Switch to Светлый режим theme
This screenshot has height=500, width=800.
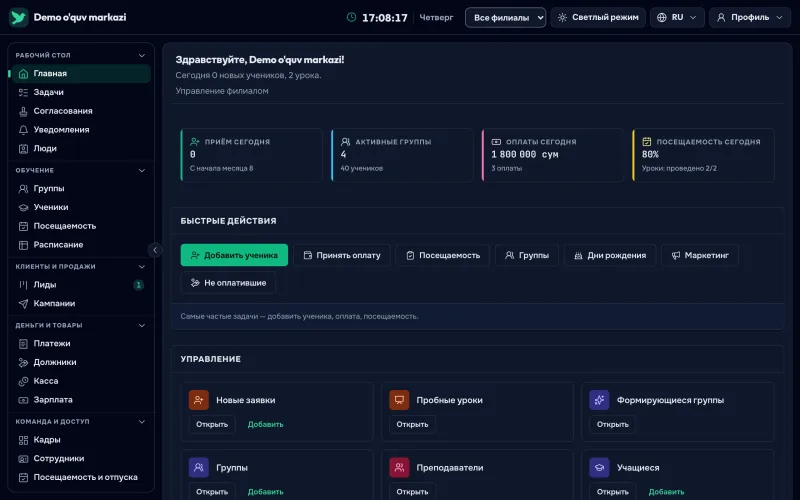tap(598, 17)
